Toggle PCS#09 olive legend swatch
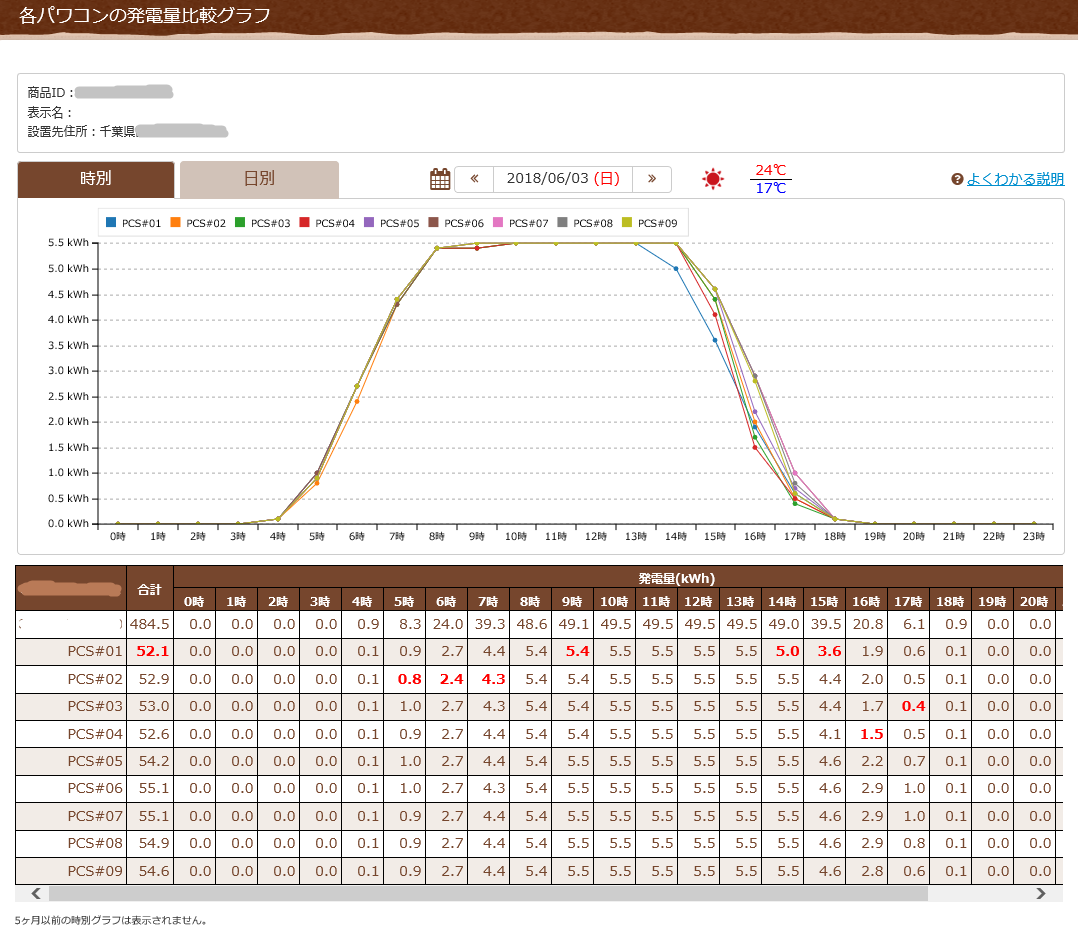Viewport: 1079px width, 935px height. click(x=627, y=222)
